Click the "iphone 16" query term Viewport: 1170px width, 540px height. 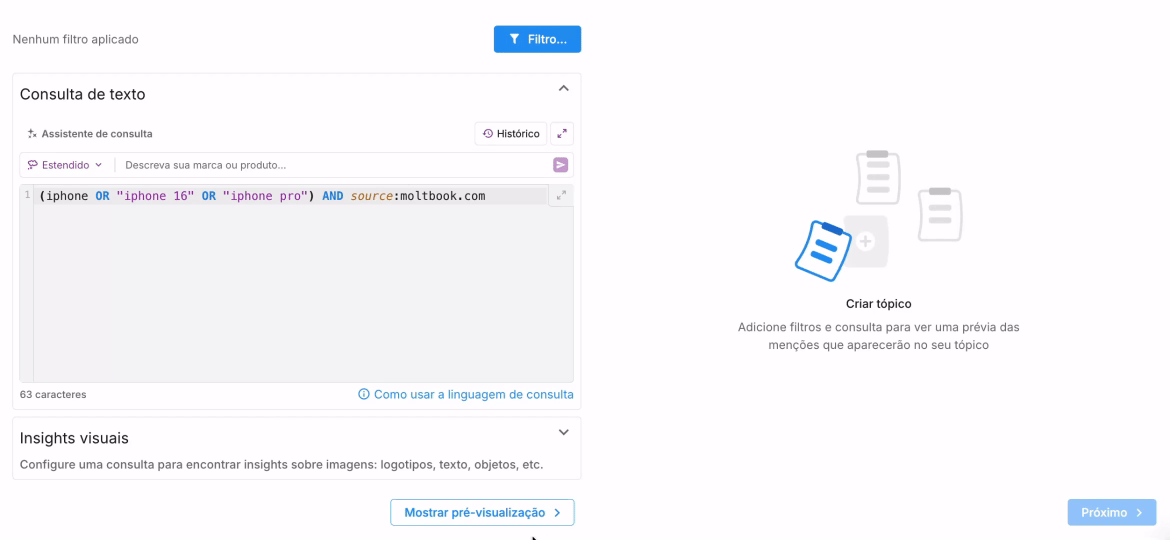(155, 196)
